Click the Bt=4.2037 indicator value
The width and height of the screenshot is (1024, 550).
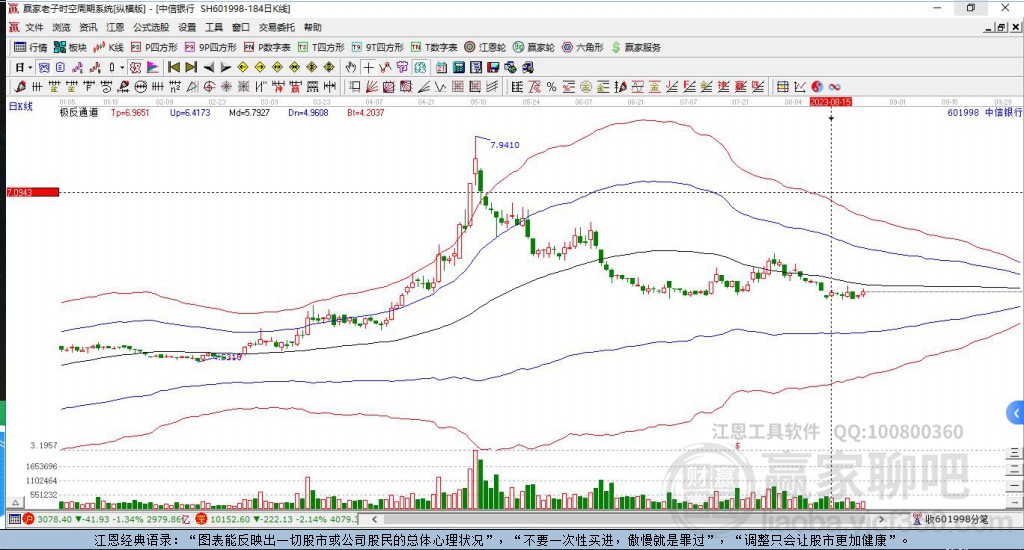point(366,112)
